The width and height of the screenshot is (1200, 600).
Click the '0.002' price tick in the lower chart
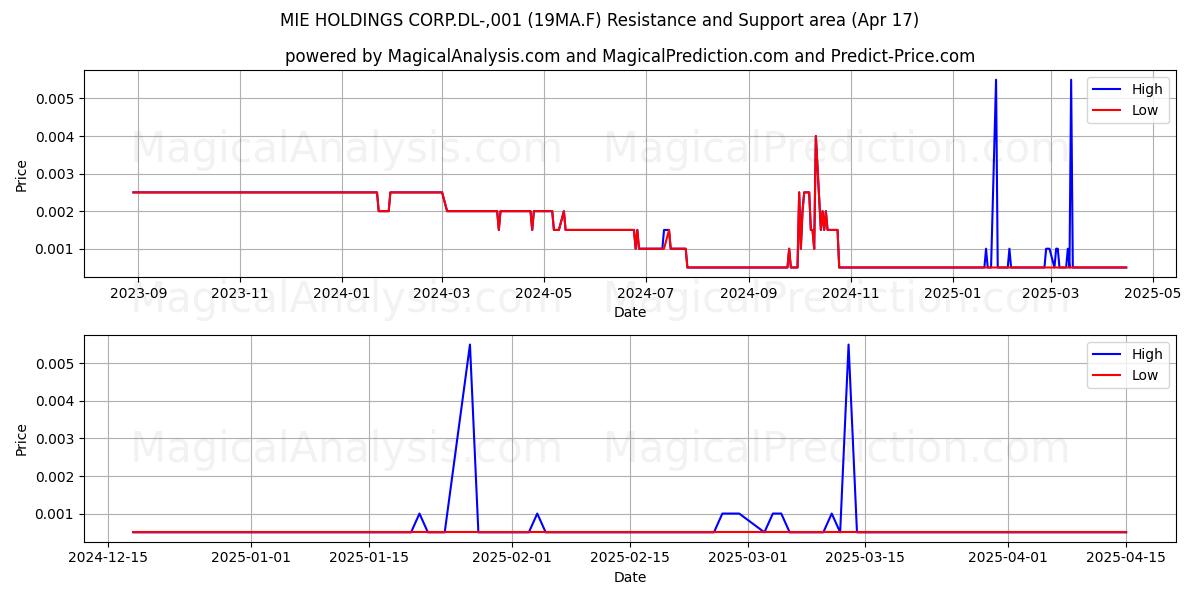56,476
